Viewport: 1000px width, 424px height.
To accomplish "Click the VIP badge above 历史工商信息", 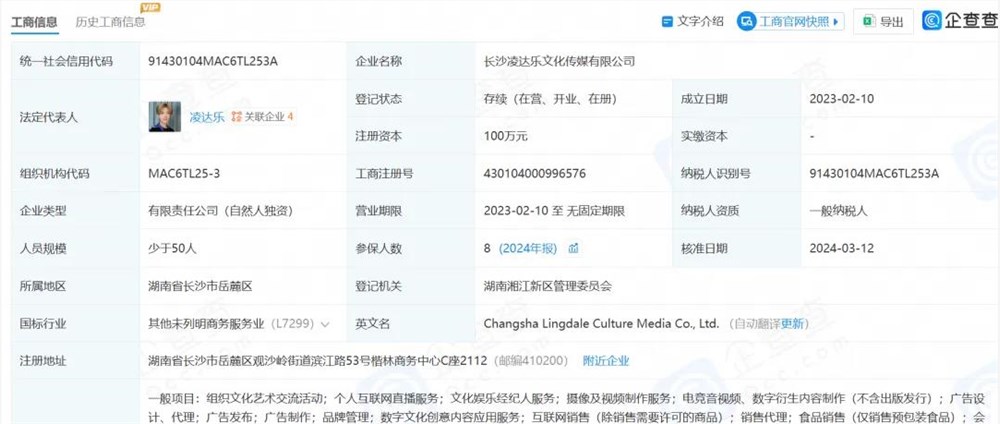I will click(x=155, y=6).
